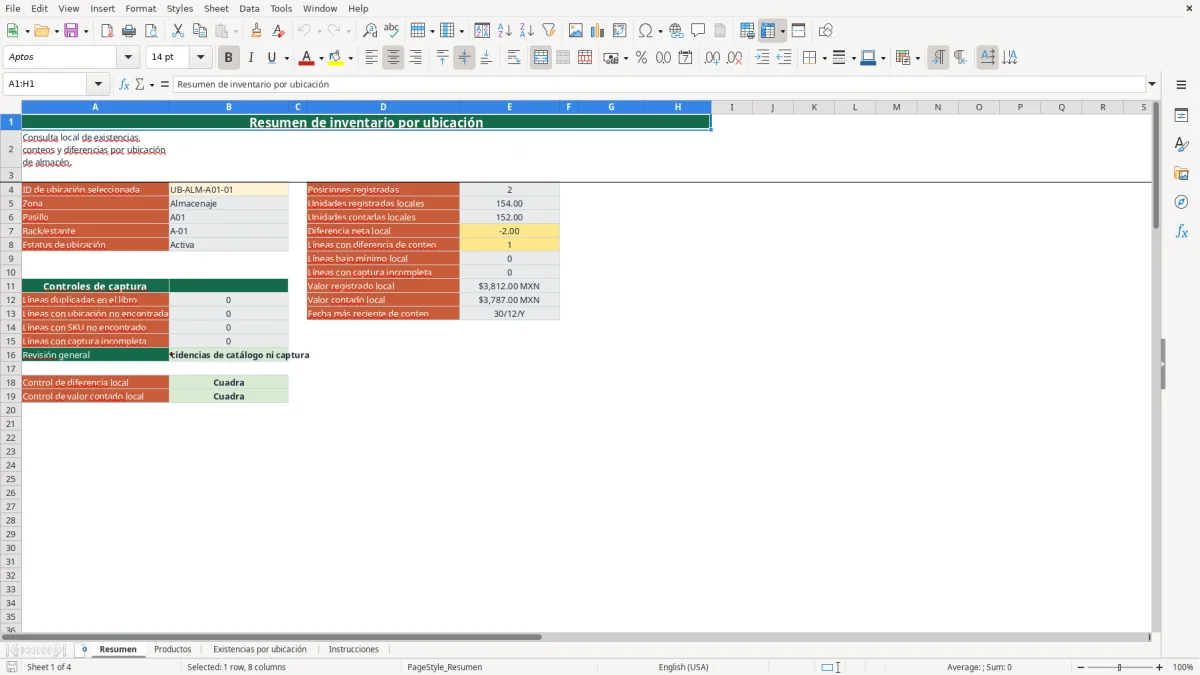Insert an image

(576, 30)
